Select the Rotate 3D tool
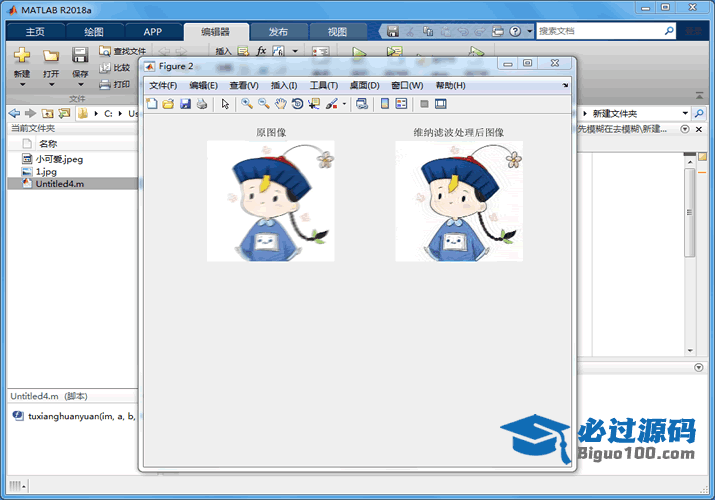The image size is (715, 500). pos(297,104)
